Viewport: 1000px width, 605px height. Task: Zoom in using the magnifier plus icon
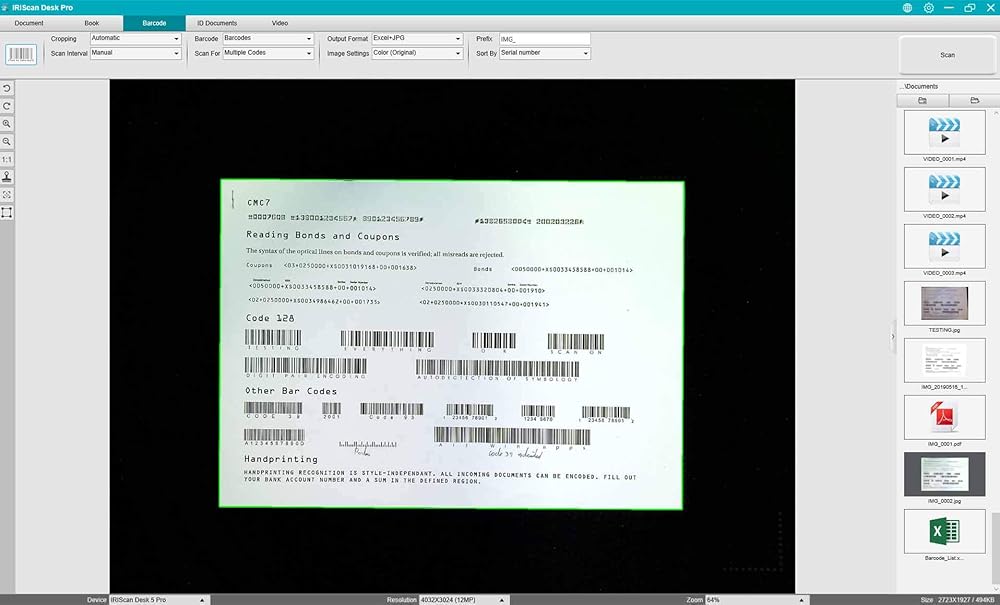click(7, 124)
